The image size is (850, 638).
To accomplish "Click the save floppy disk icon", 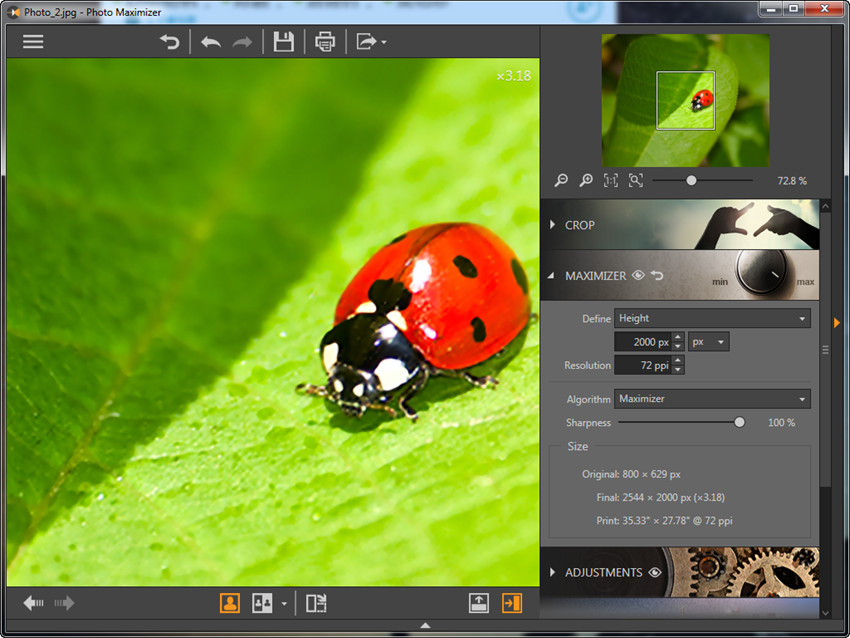I will (x=283, y=42).
